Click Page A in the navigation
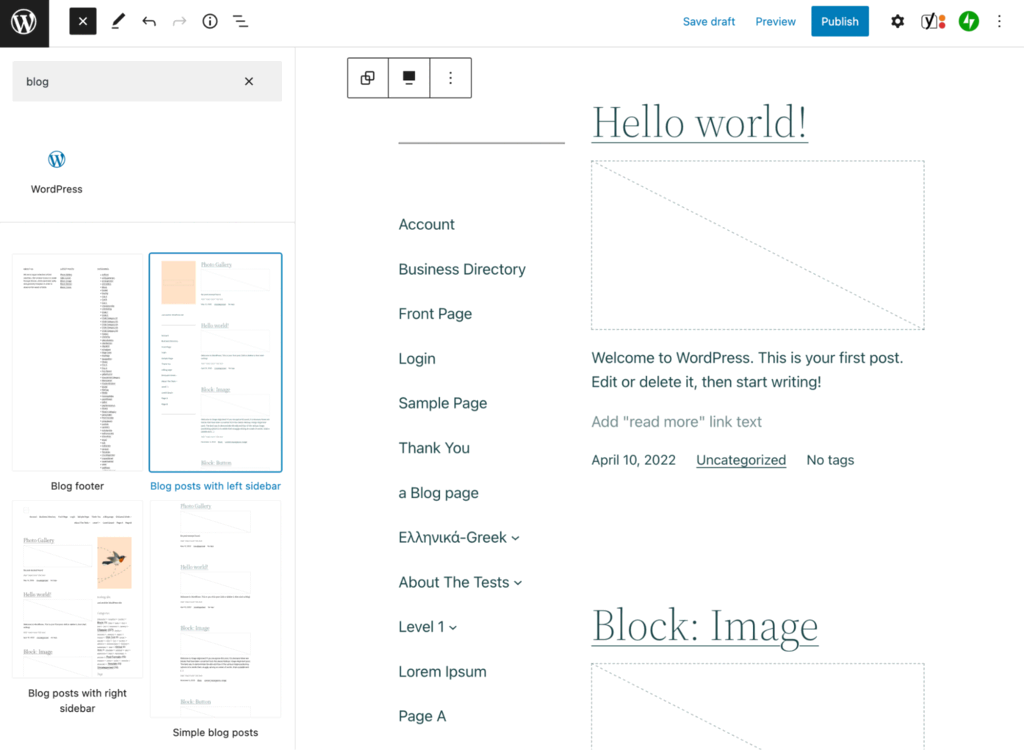The image size is (1024, 750). [423, 717]
